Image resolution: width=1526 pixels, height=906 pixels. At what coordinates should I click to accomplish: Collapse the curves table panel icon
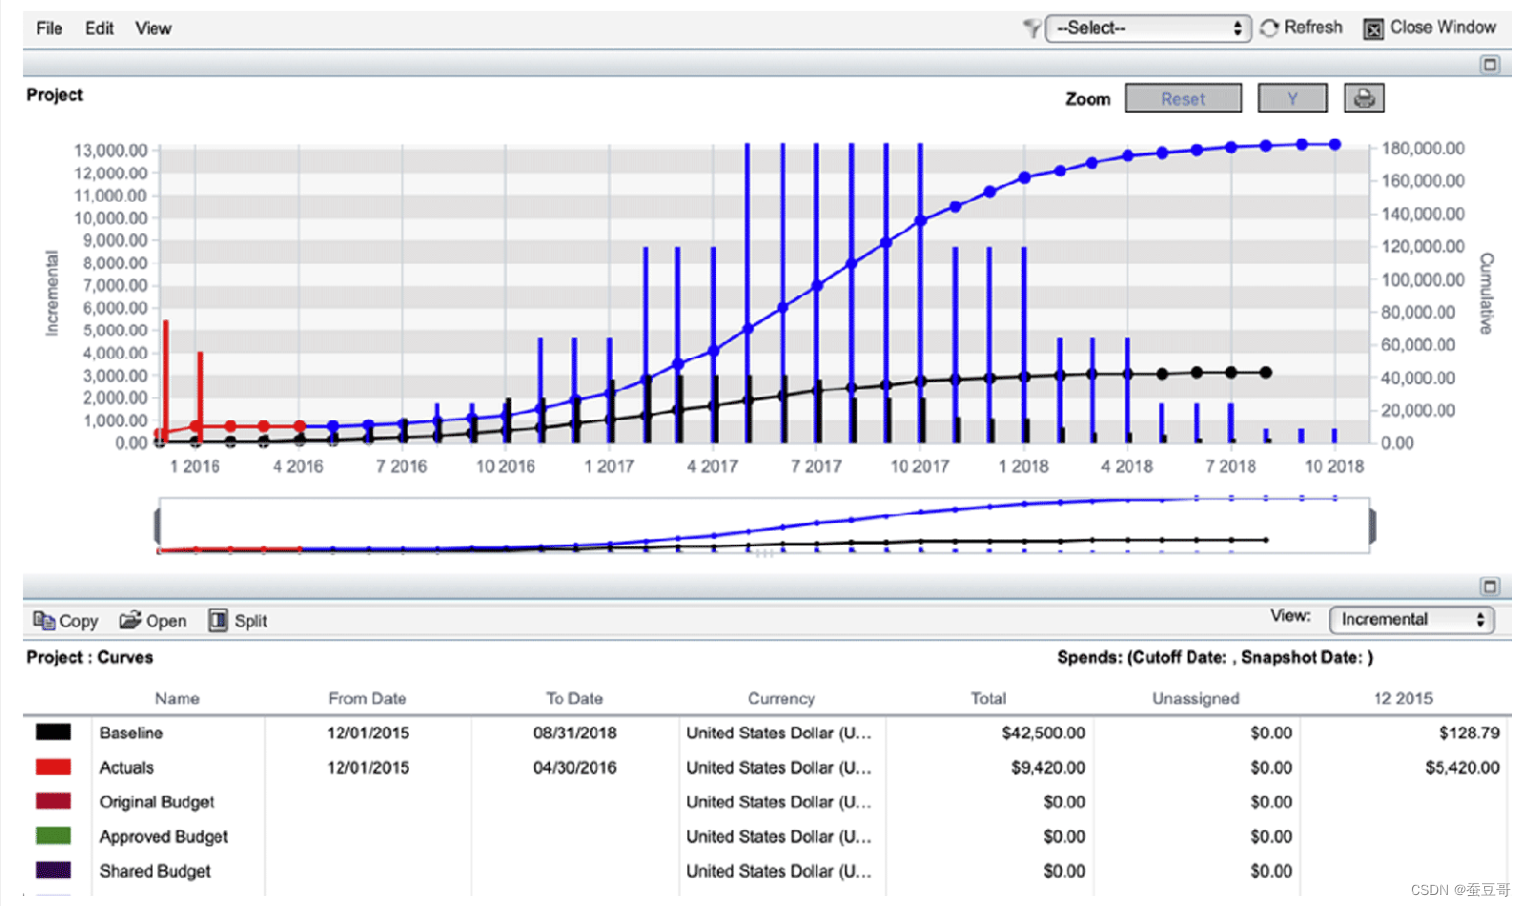[1490, 586]
